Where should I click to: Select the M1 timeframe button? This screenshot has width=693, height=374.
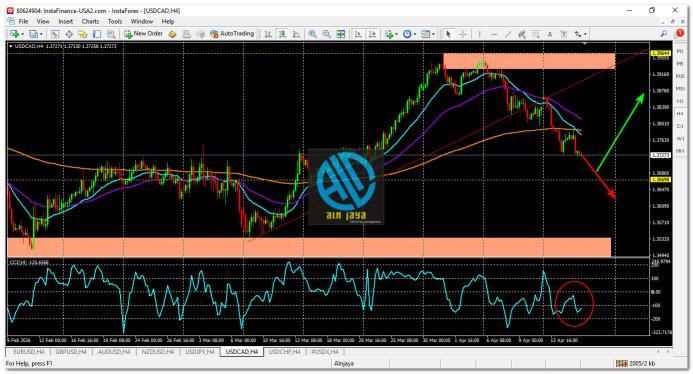point(680,51)
